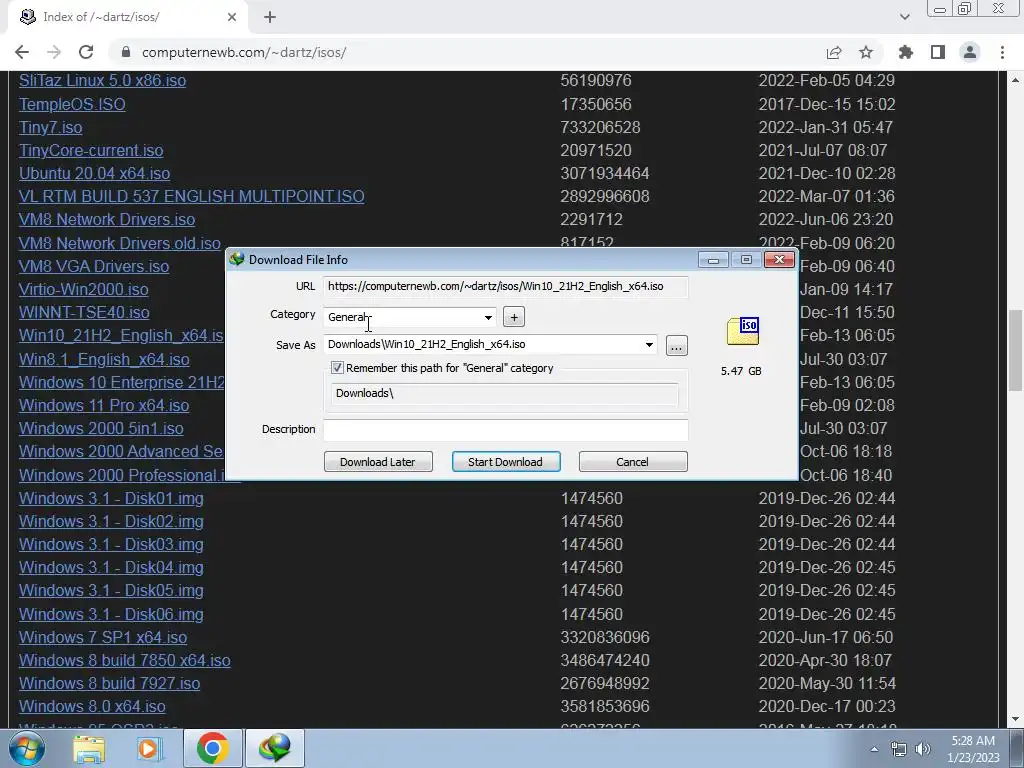Click the Download Later button
Image resolution: width=1024 pixels, height=768 pixels.
tap(378, 462)
